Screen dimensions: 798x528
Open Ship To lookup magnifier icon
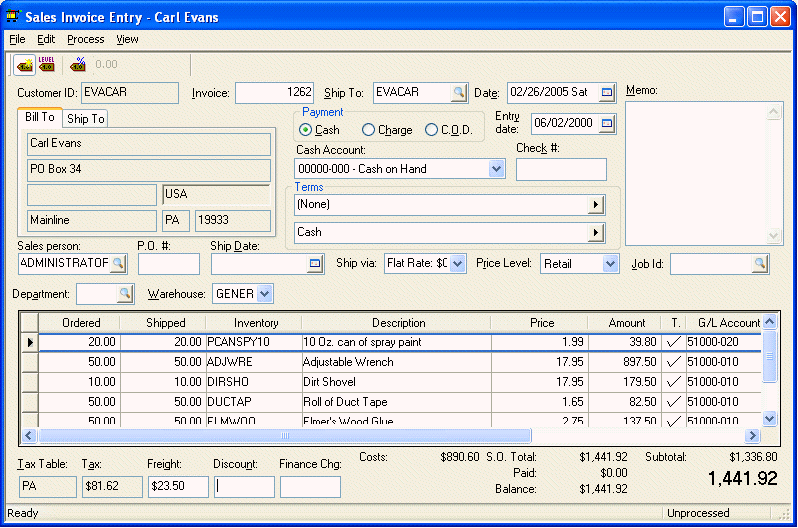point(459,93)
